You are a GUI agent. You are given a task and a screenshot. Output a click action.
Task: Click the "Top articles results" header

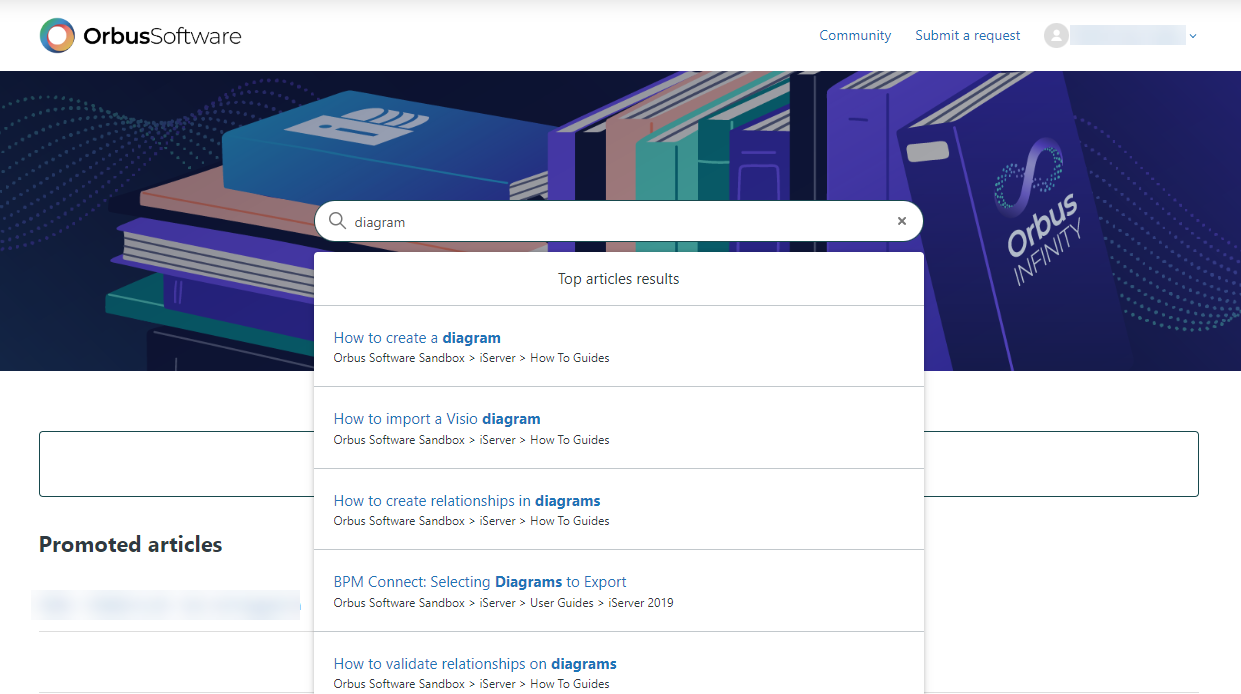(618, 279)
